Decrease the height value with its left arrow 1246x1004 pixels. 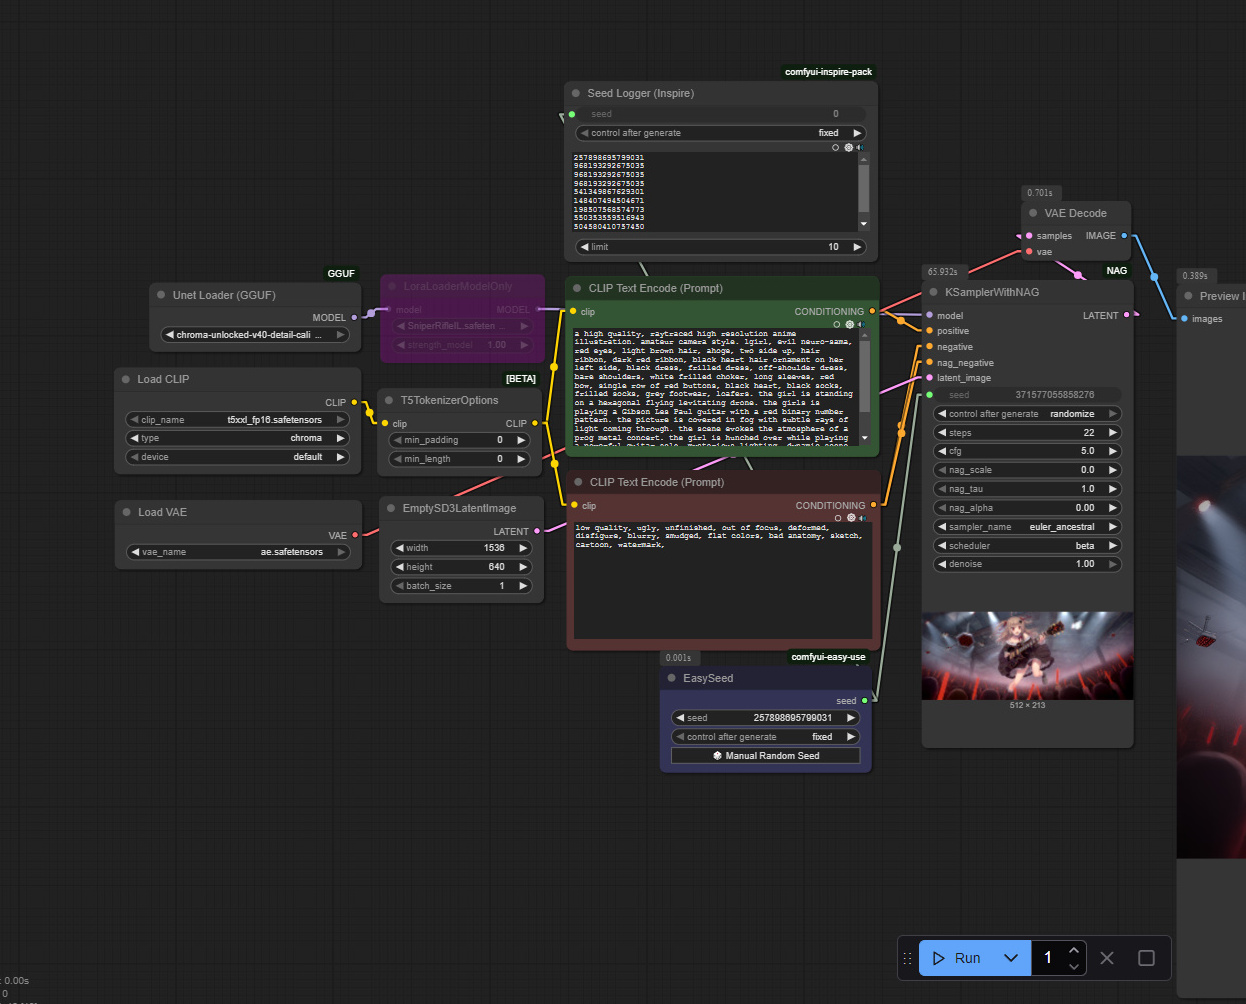(399, 567)
